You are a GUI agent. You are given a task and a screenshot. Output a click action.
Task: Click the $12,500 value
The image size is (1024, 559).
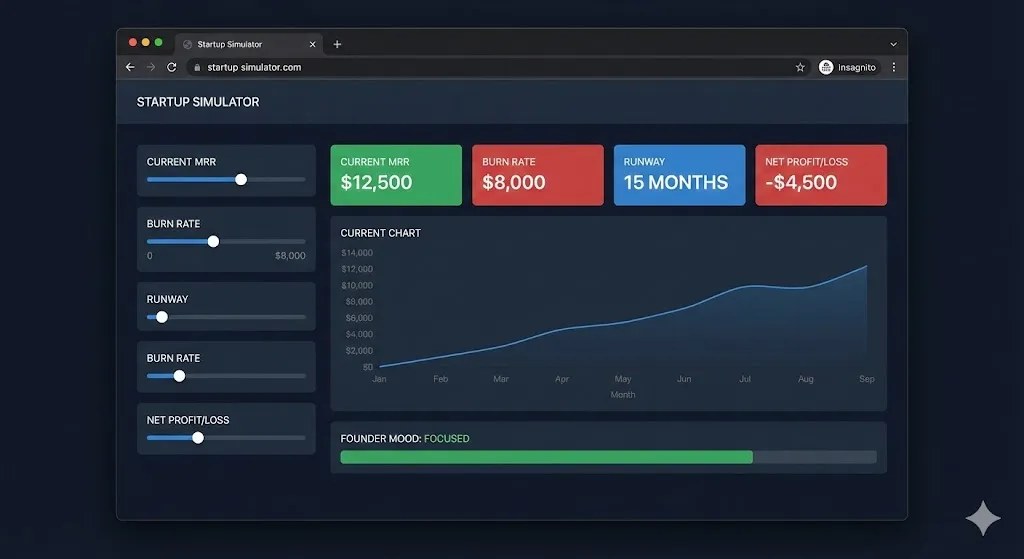376,182
